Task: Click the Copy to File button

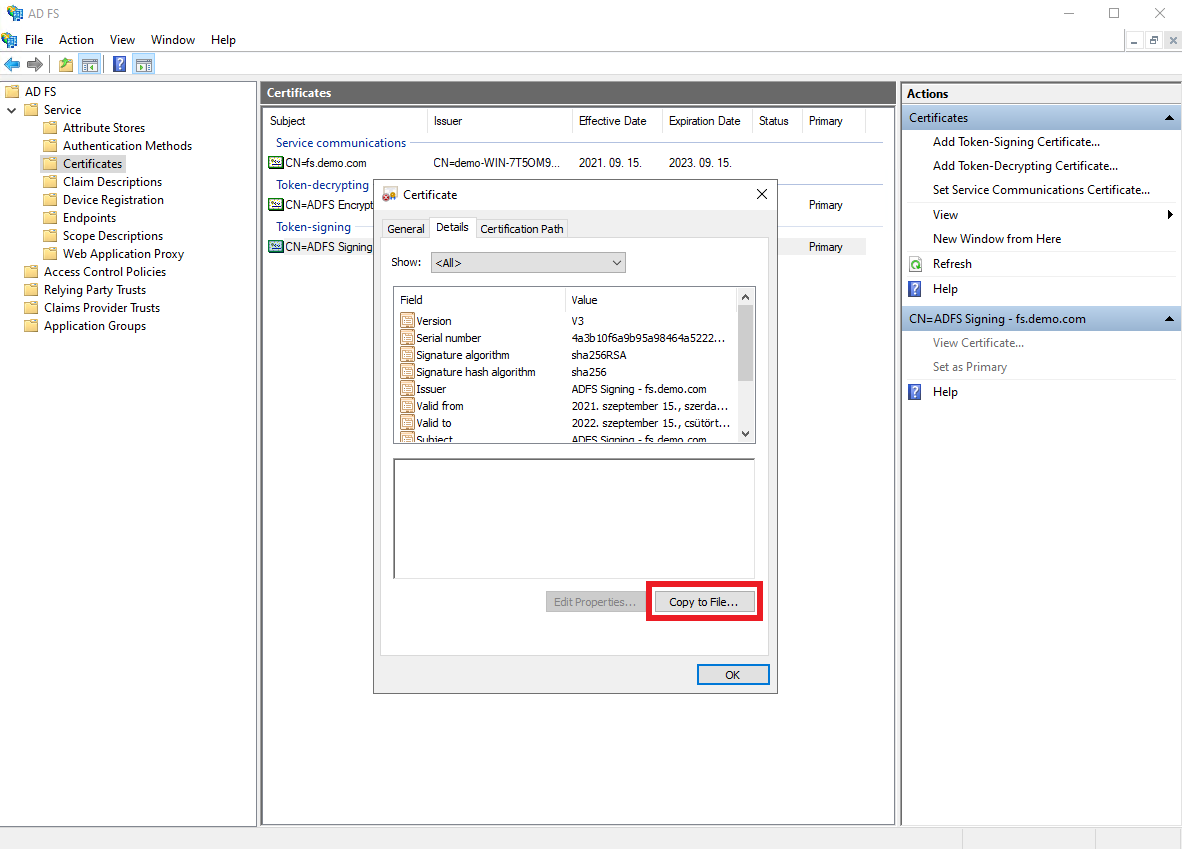Action: 703,601
